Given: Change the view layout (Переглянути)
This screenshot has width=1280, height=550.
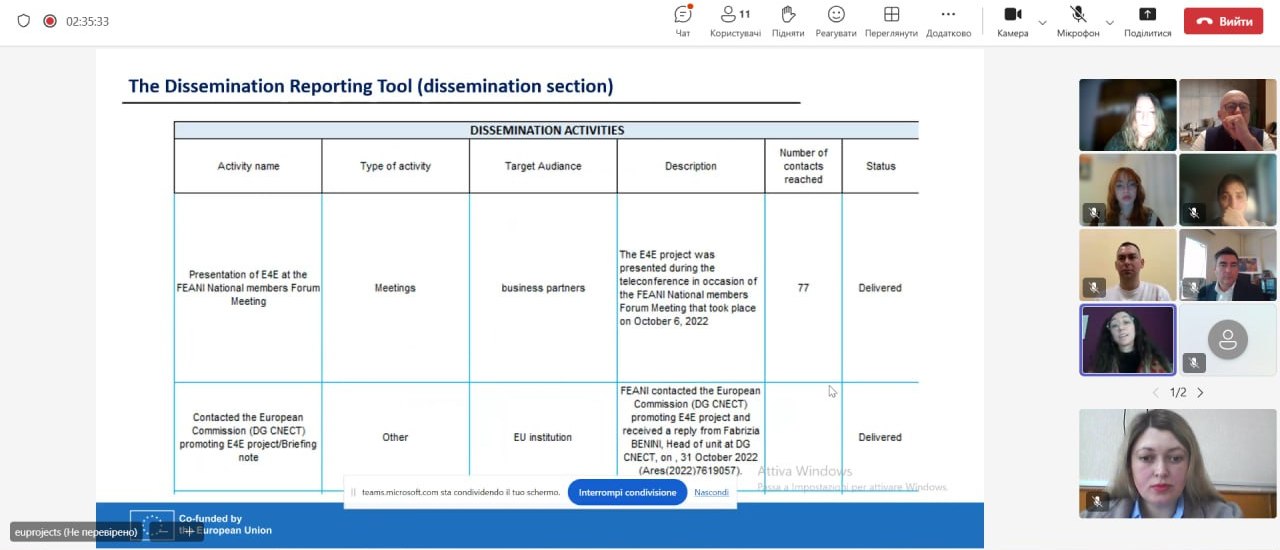Looking at the screenshot, I should point(891,21).
